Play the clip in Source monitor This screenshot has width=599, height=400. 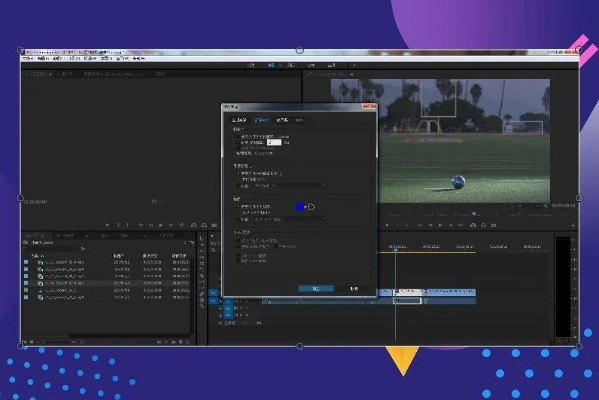coord(161,225)
